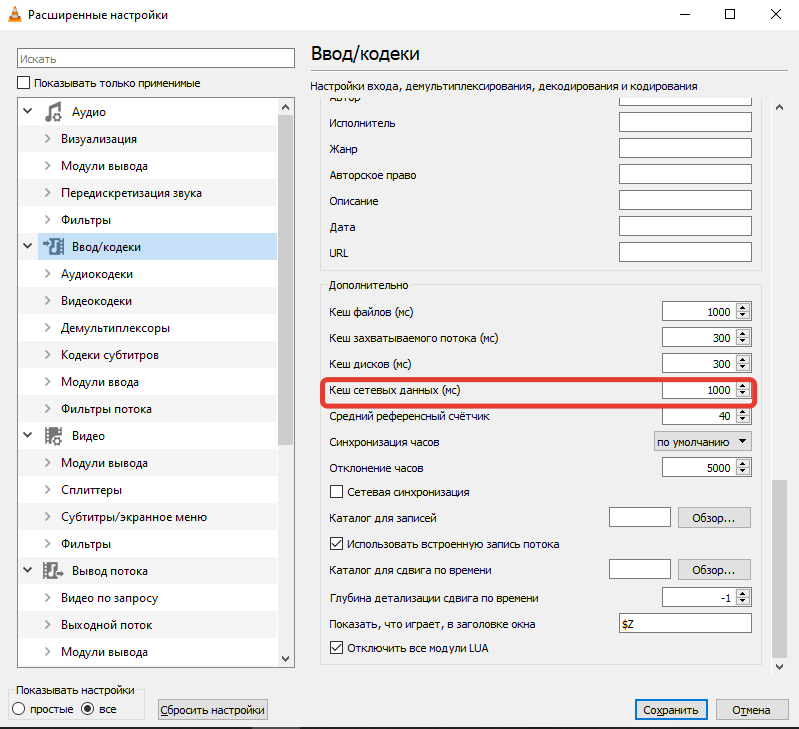Expand the Демультиплексоры tree node
Screen dimensions: 799x729
pyautogui.click(x=47, y=328)
